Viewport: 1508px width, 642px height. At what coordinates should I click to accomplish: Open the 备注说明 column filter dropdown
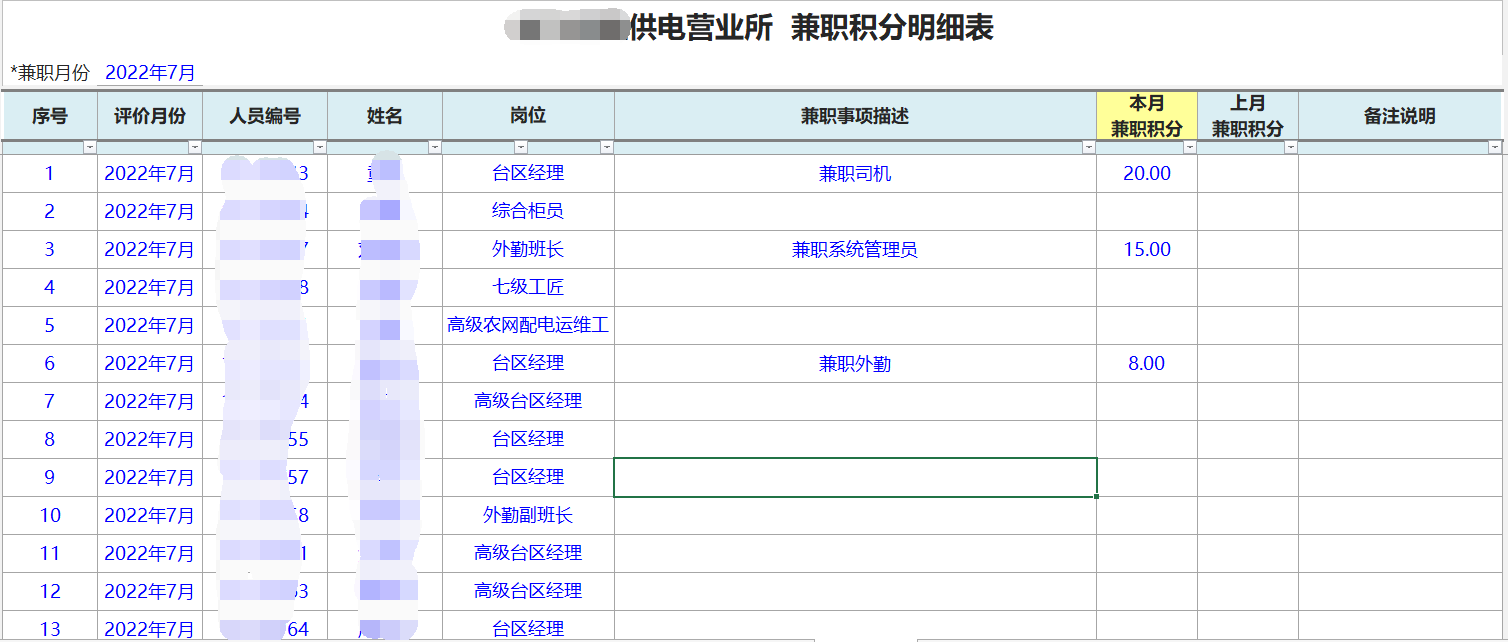click(x=1495, y=147)
